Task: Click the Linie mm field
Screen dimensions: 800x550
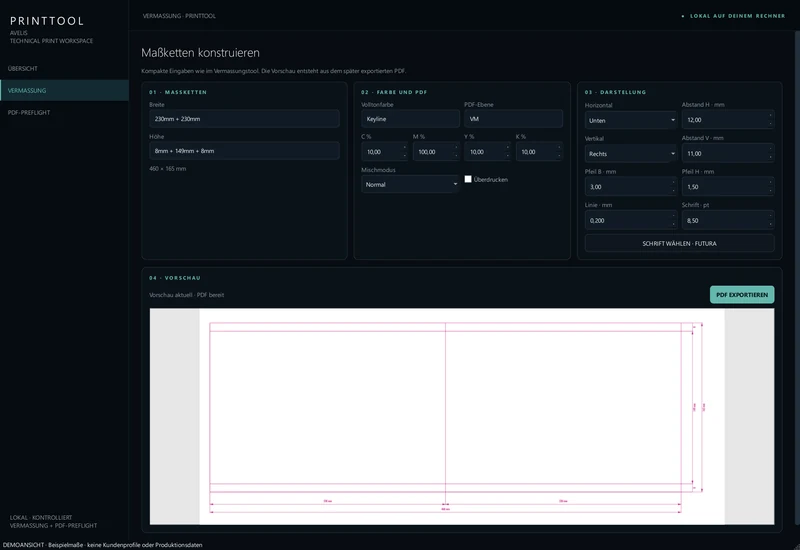Action: pos(631,220)
